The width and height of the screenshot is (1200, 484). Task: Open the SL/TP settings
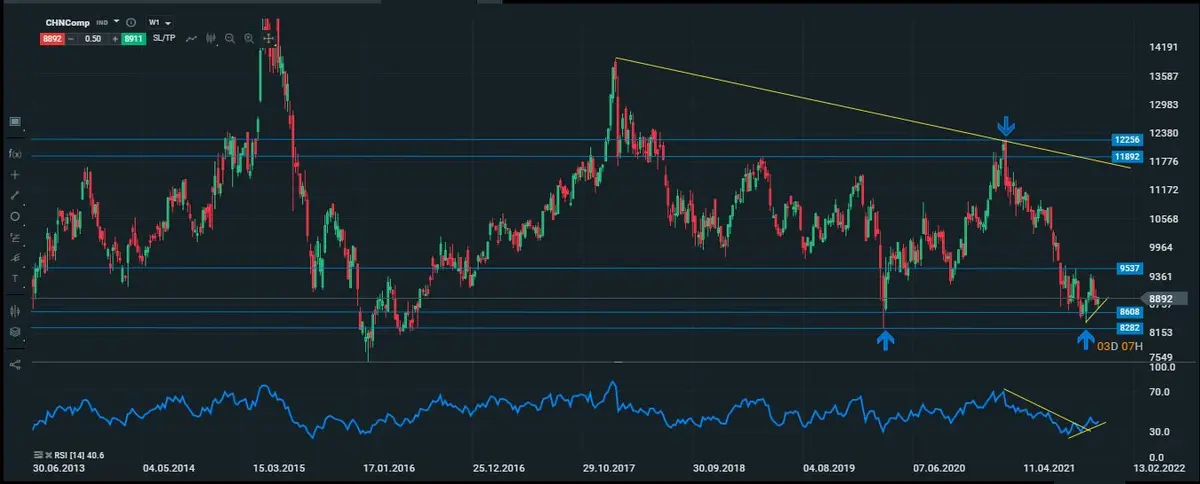click(x=164, y=38)
